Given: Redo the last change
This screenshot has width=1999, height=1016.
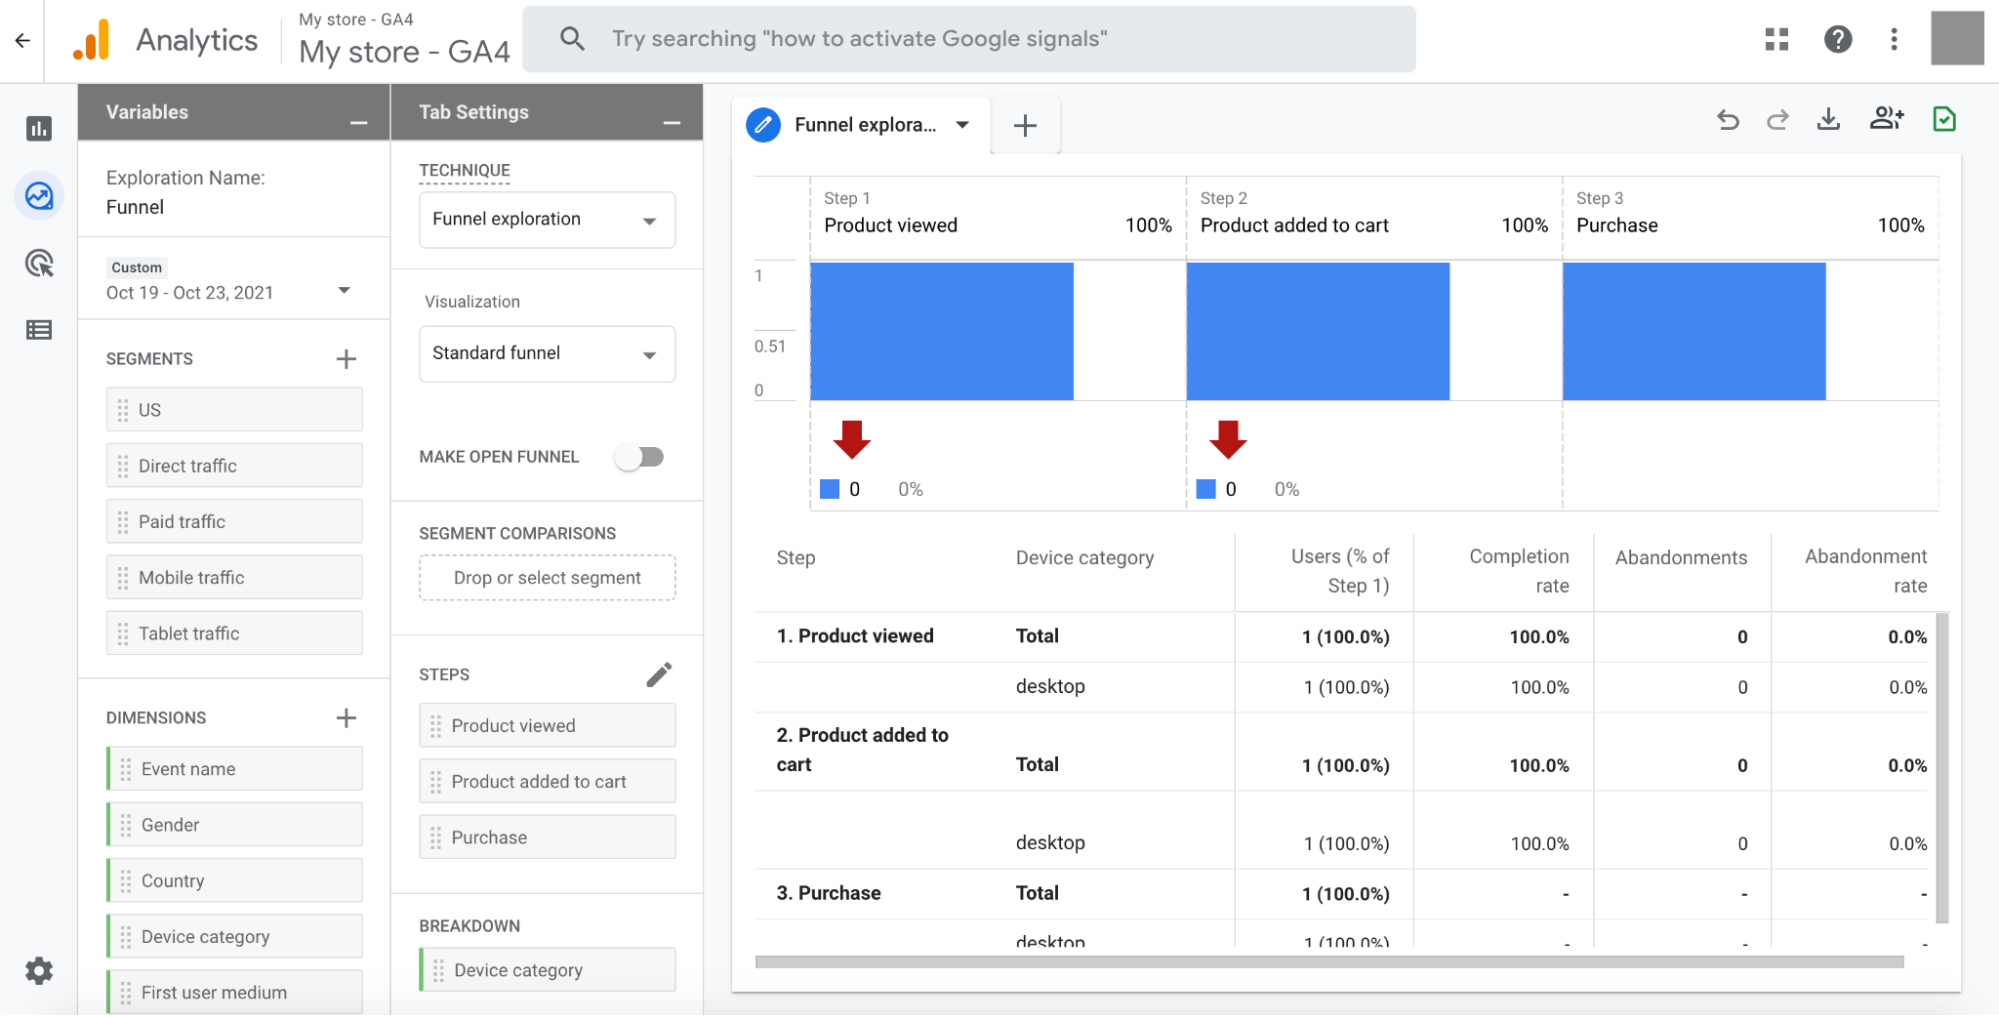Looking at the screenshot, I should [1779, 119].
